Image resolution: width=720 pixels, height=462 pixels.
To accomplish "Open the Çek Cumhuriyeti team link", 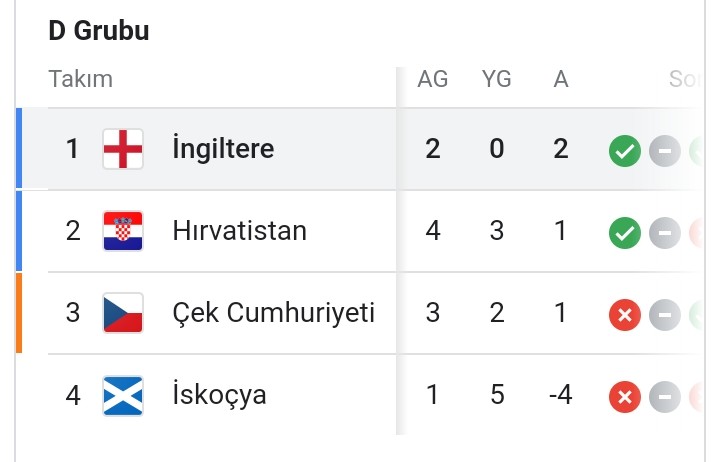I will pyautogui.click(x=274, y=314).
